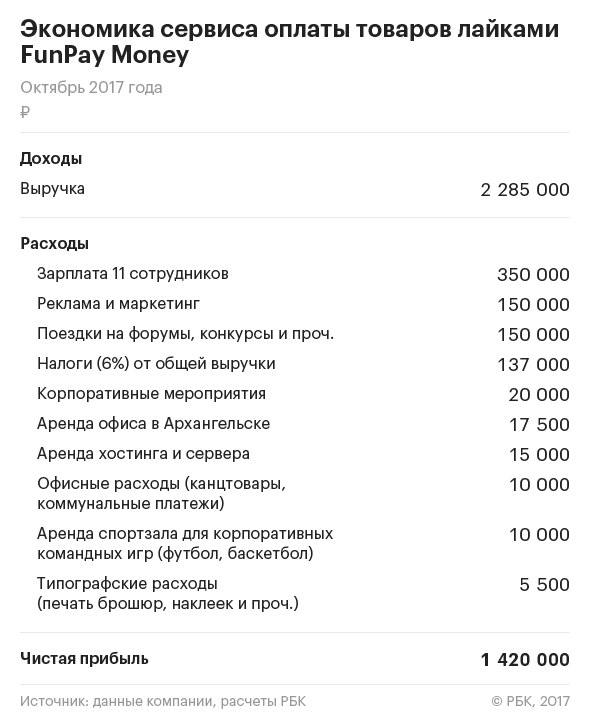Select Корпоративные мероприятия row
The image size is (590, 722).
(295, 394)
